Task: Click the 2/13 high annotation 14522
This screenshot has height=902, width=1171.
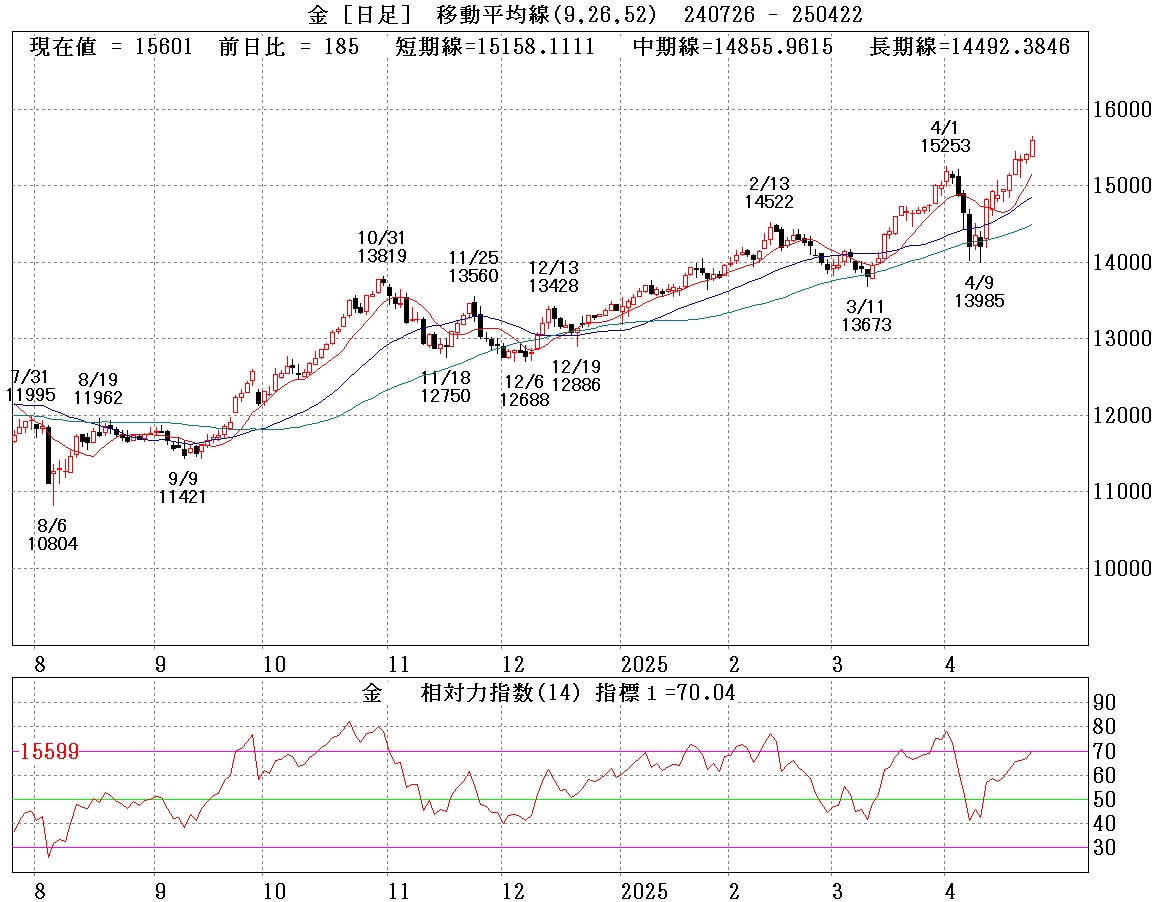Action: [768, 201]
